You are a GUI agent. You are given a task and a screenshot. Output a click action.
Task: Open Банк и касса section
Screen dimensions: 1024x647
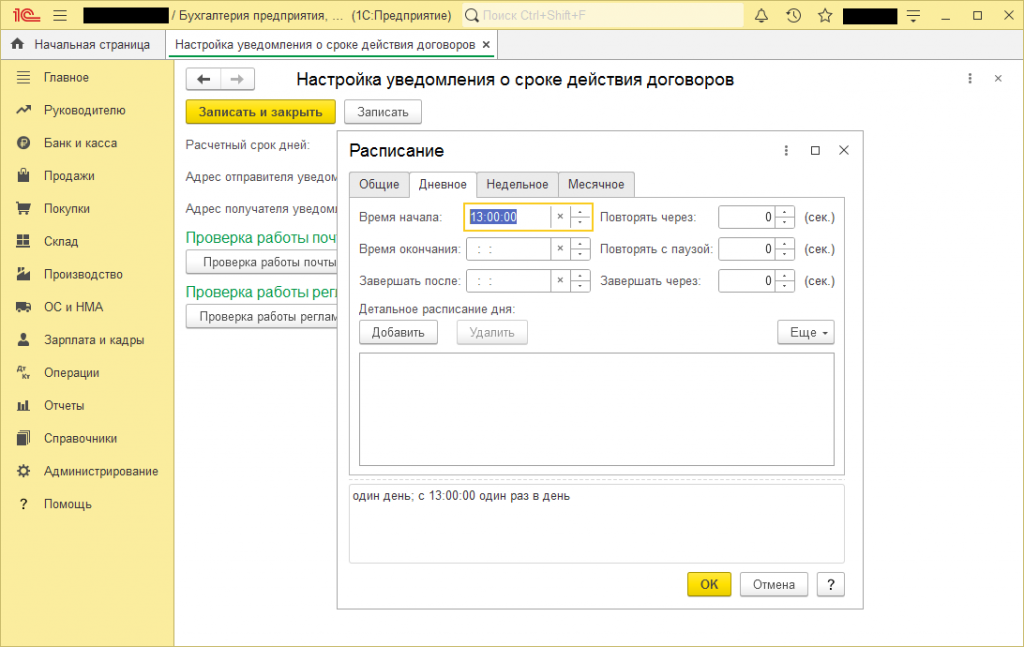coord(80,143)
